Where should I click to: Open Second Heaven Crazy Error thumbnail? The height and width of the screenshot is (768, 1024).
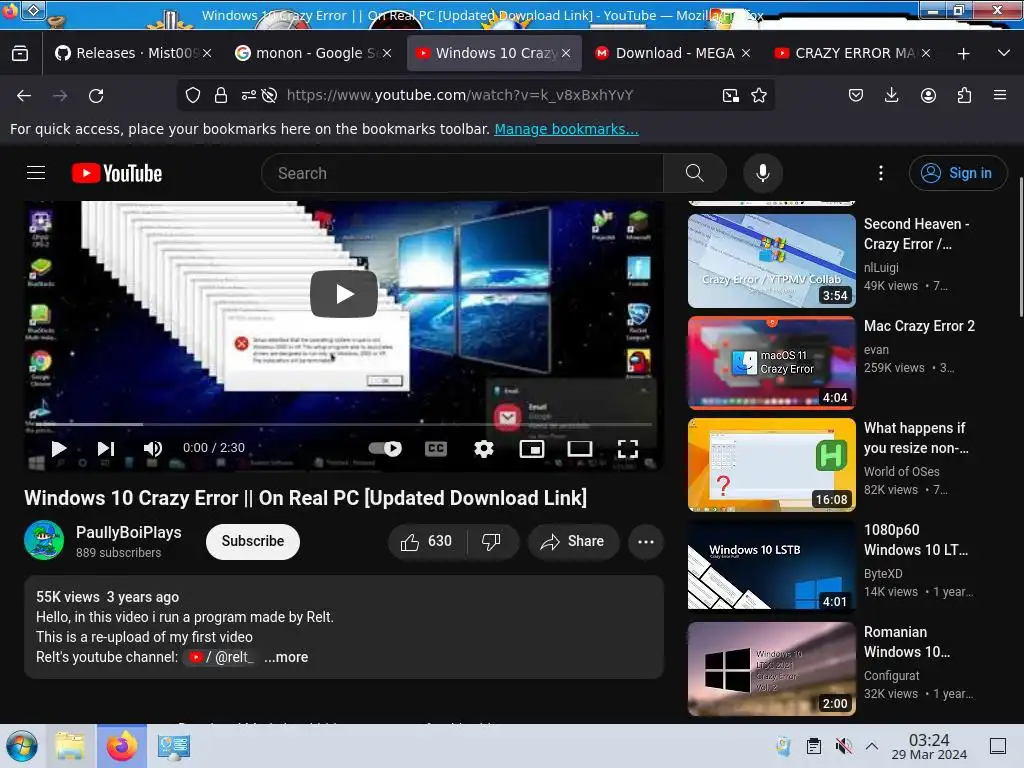(771, 261)
